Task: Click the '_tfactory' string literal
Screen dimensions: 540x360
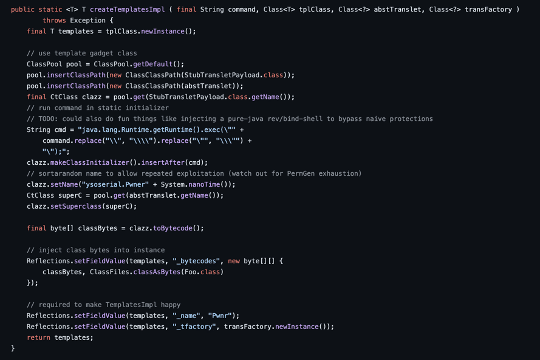Action: (x=194, y=327)
